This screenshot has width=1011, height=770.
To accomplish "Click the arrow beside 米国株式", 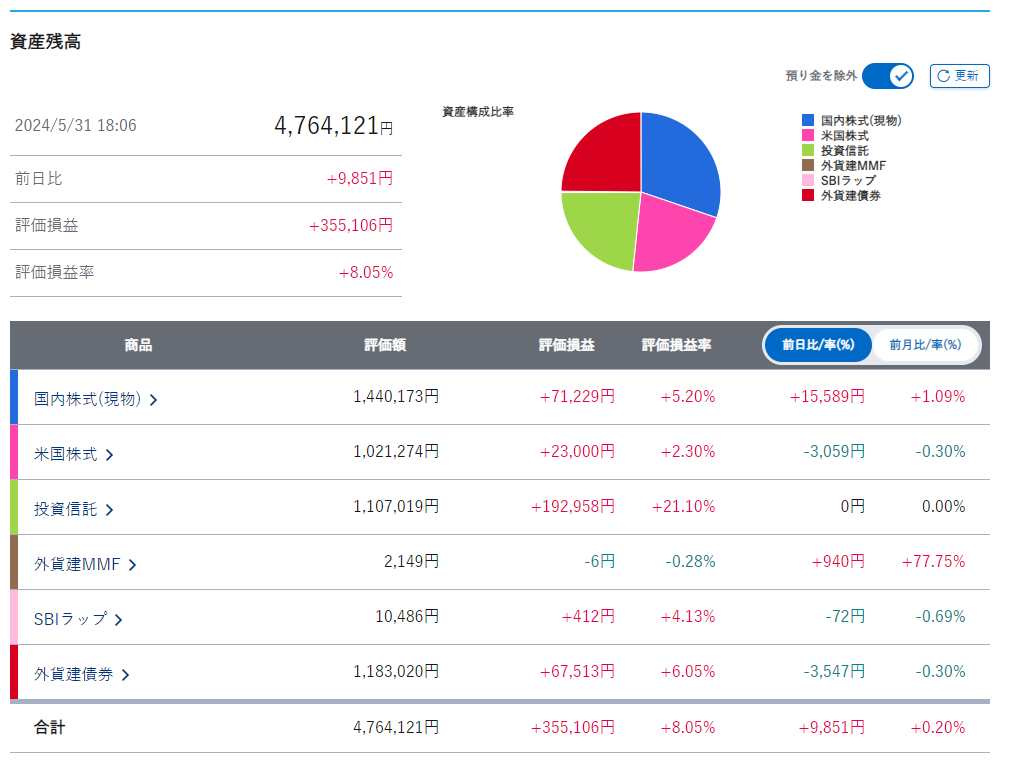I will pyautogui.click(x=109, y=455).
